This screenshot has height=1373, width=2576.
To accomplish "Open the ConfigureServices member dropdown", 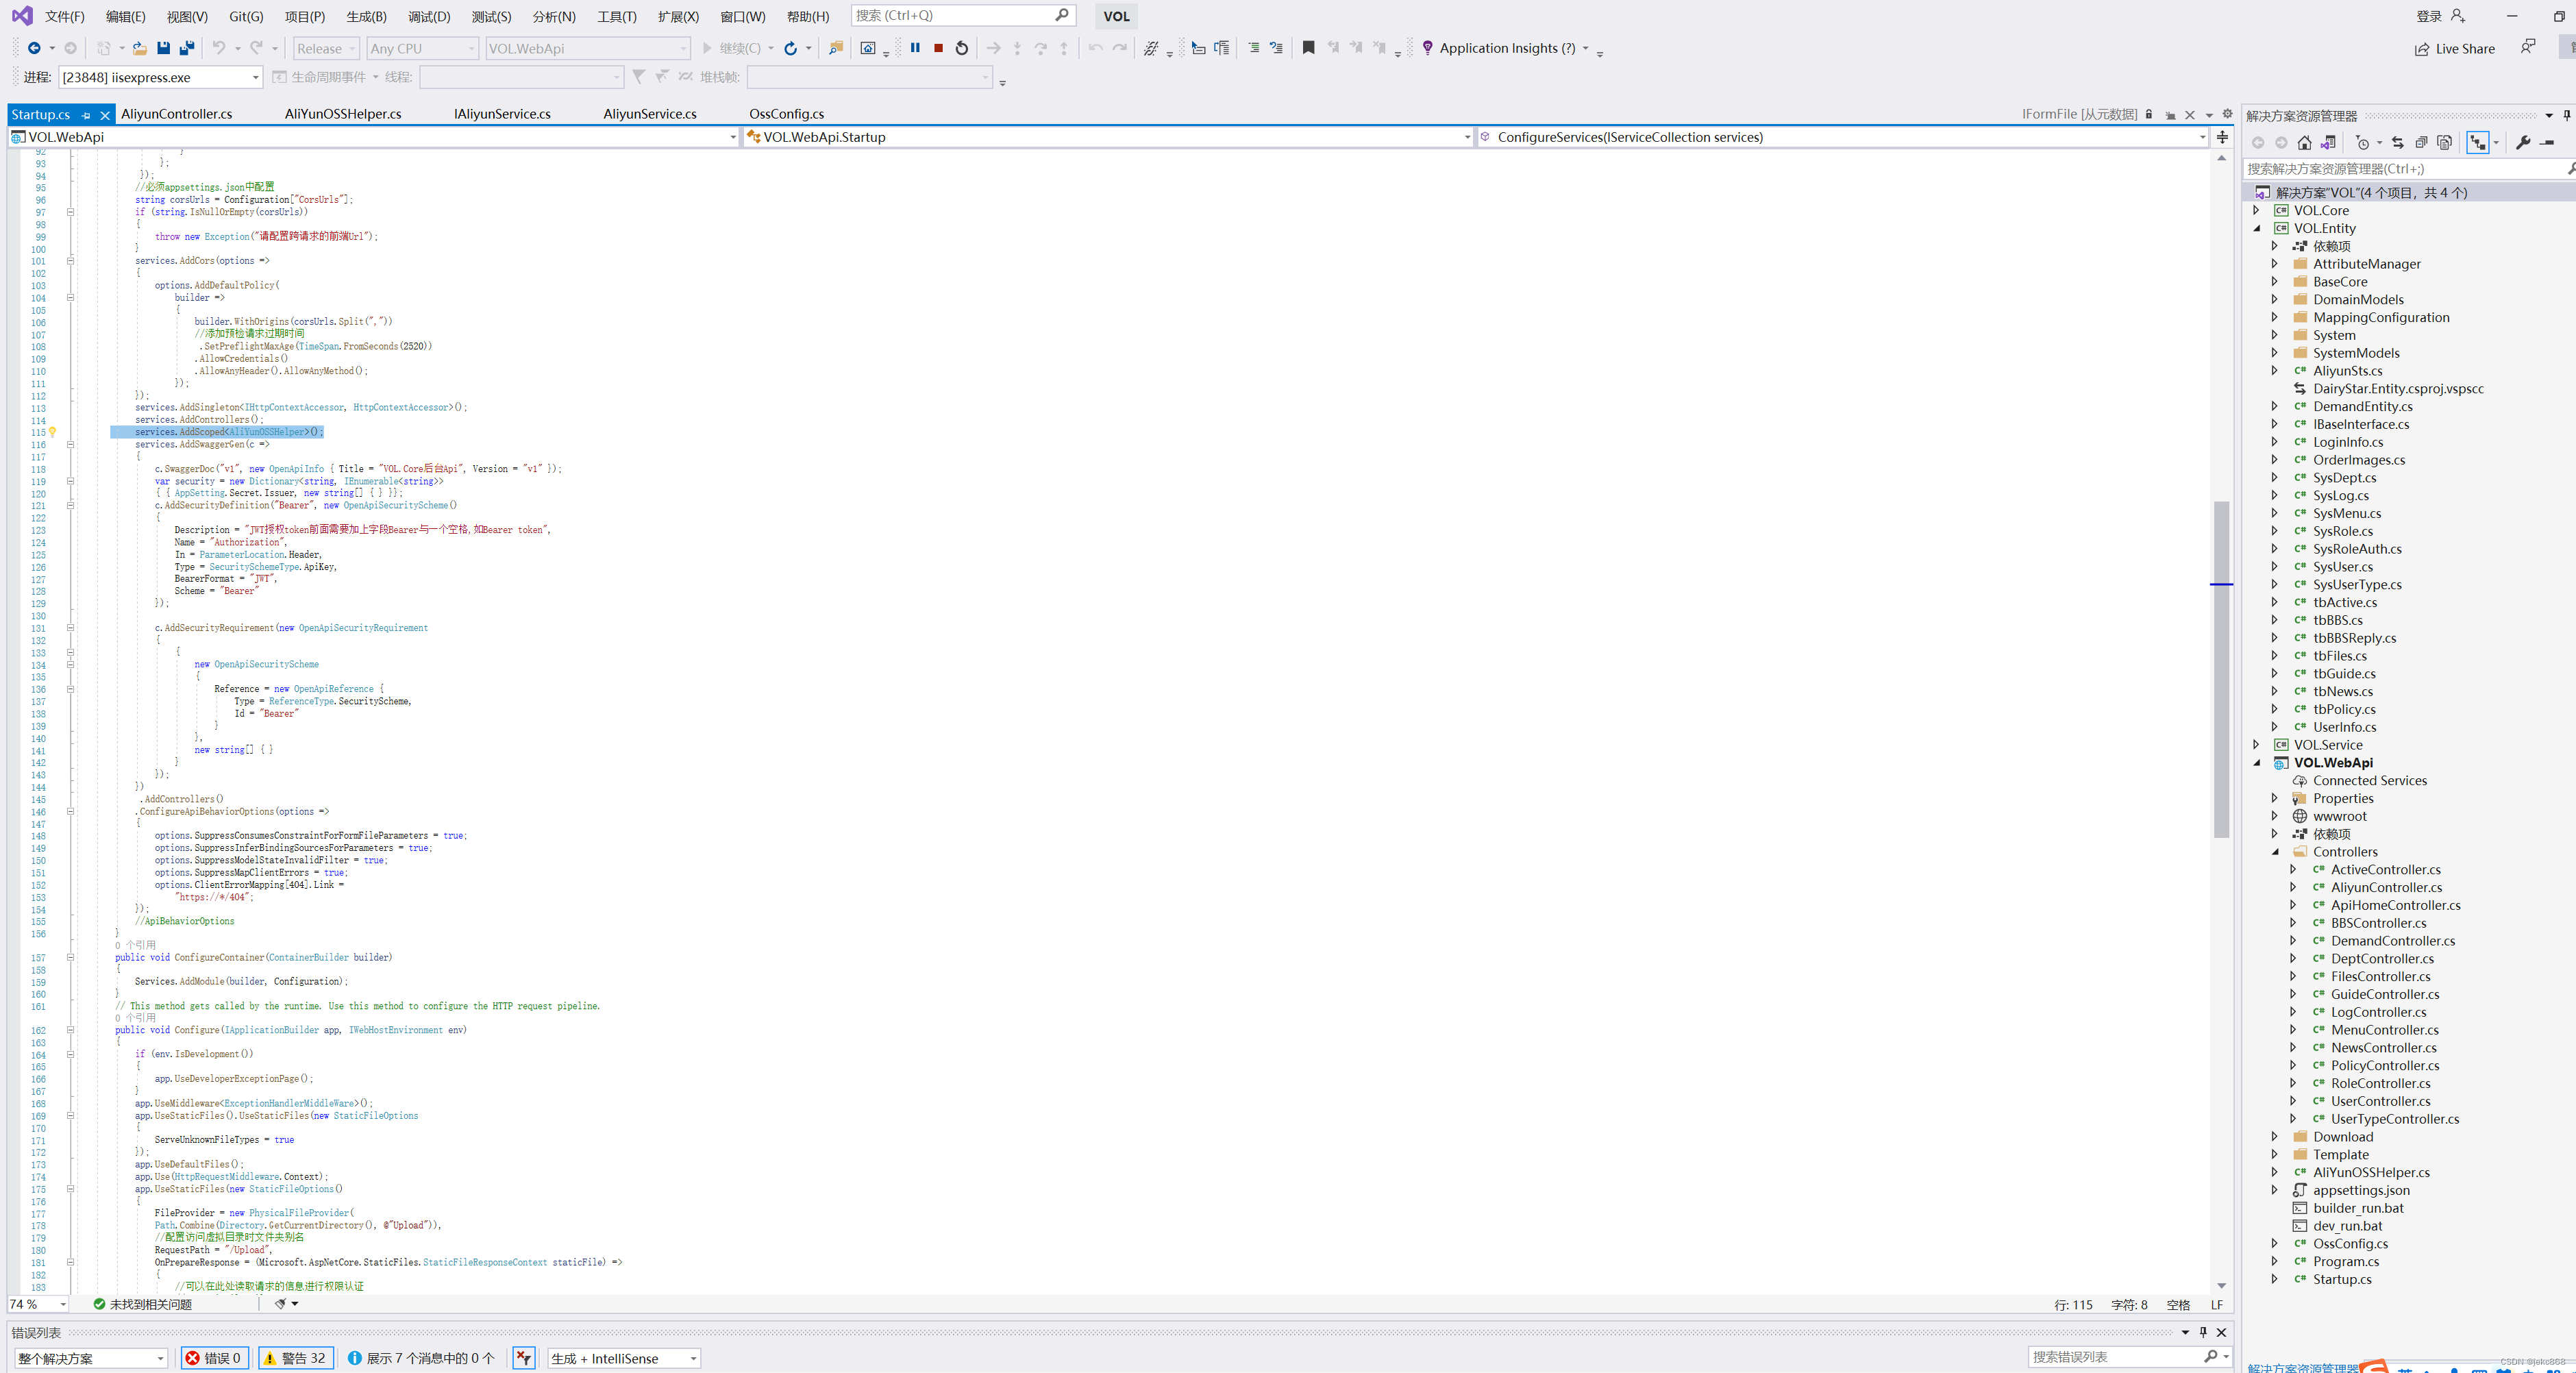I will pos(1842,137).
